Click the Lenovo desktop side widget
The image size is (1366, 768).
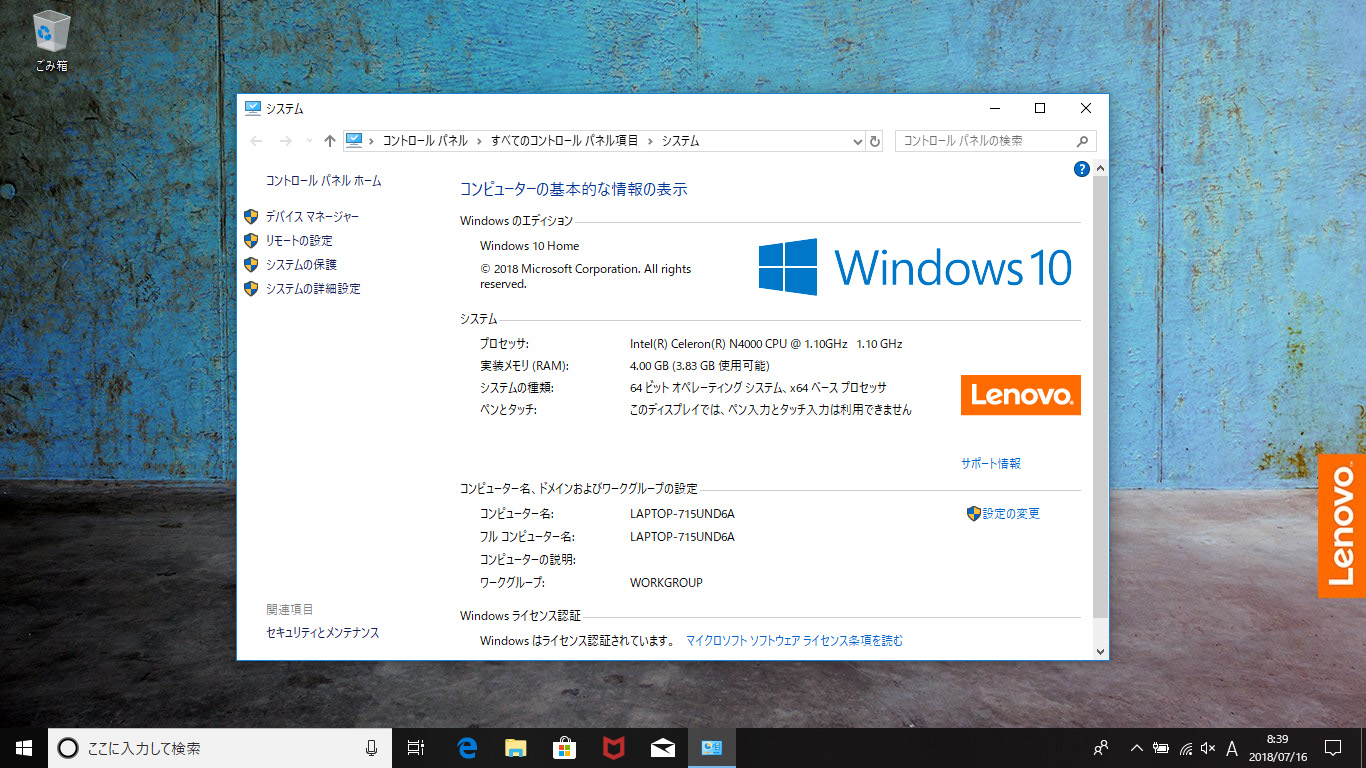click(1342, 526)
